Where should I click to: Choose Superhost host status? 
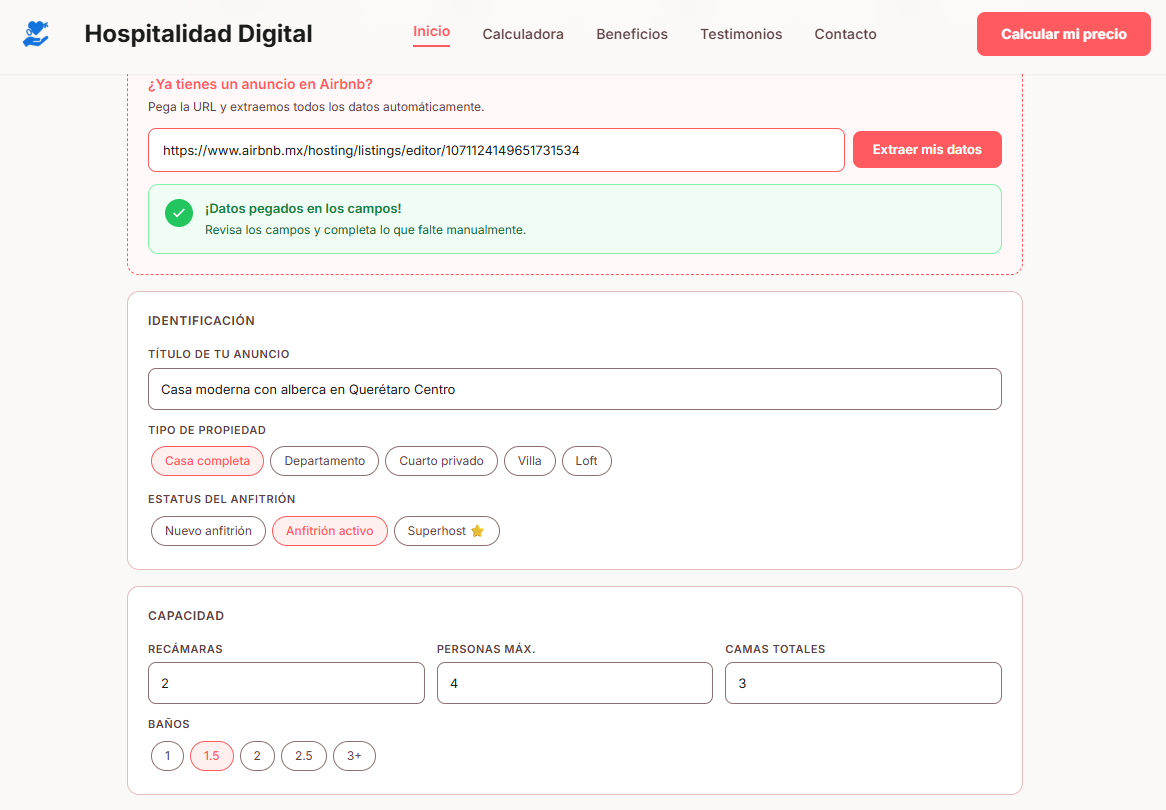click(x=446, y=531)
